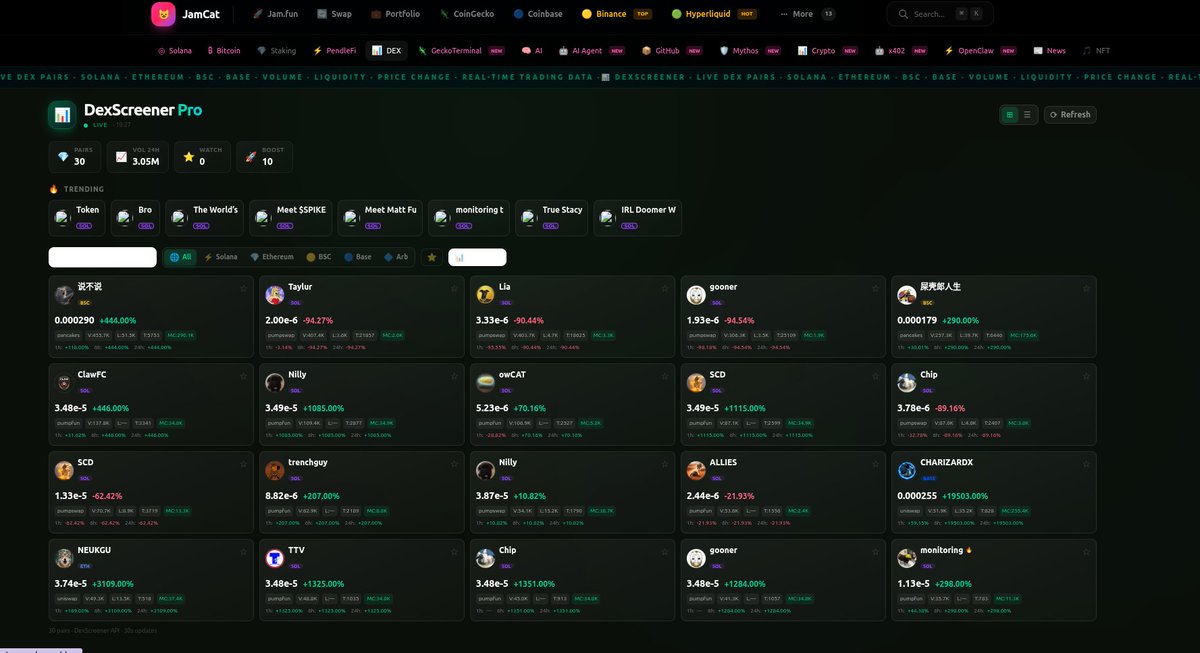Open trending item Bro
The image size is (1200, 653).
point(136,218)
